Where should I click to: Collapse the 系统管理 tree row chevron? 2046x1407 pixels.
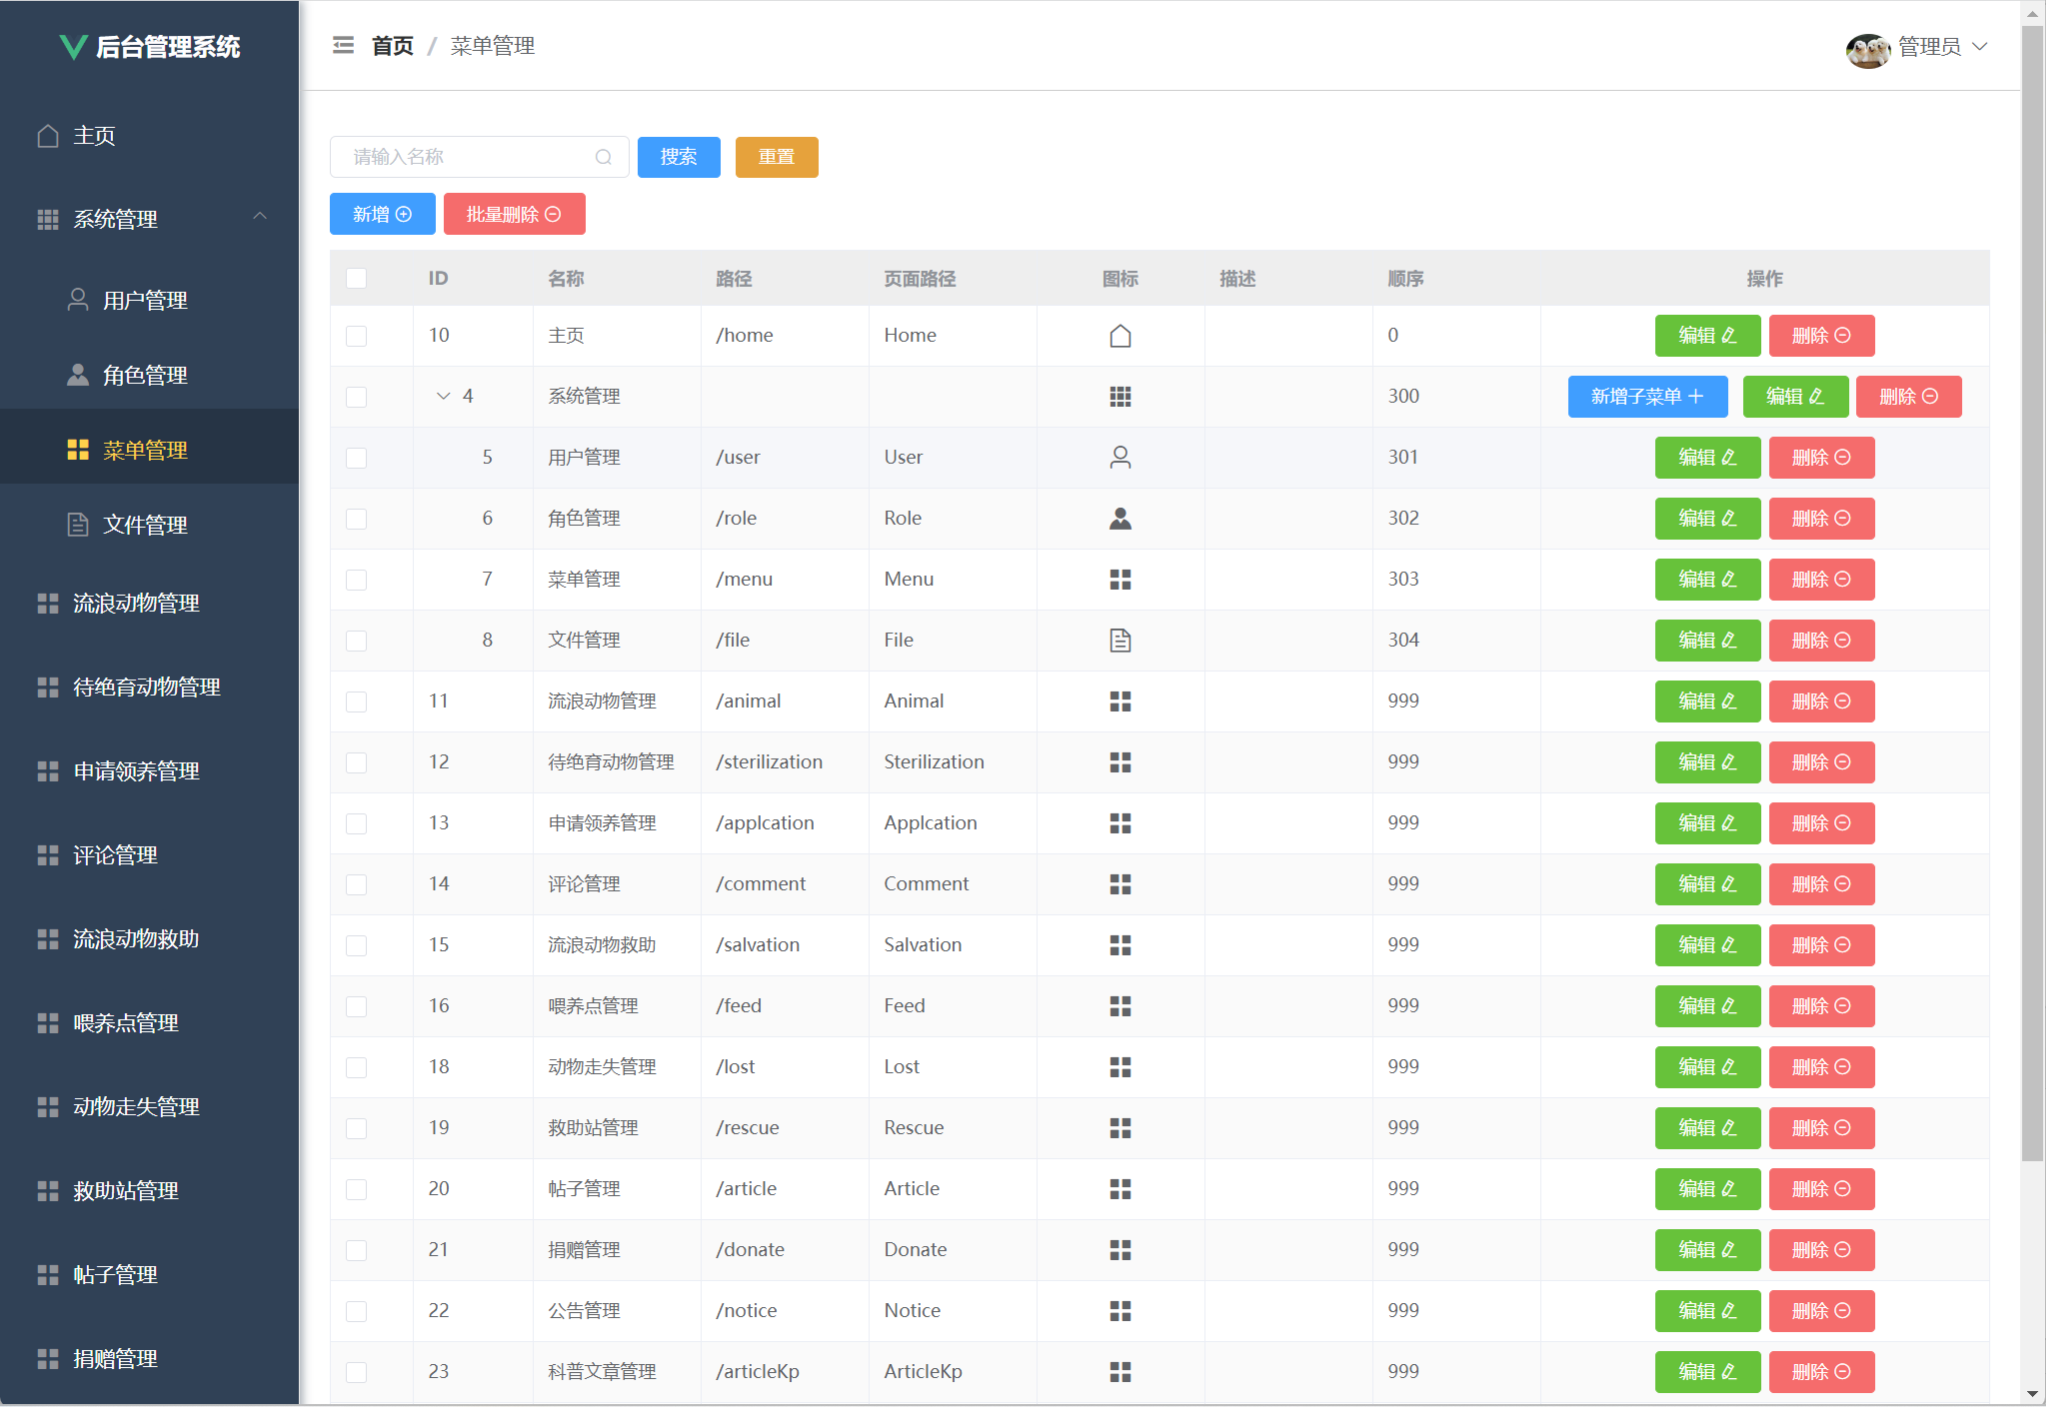coord(443,396)
